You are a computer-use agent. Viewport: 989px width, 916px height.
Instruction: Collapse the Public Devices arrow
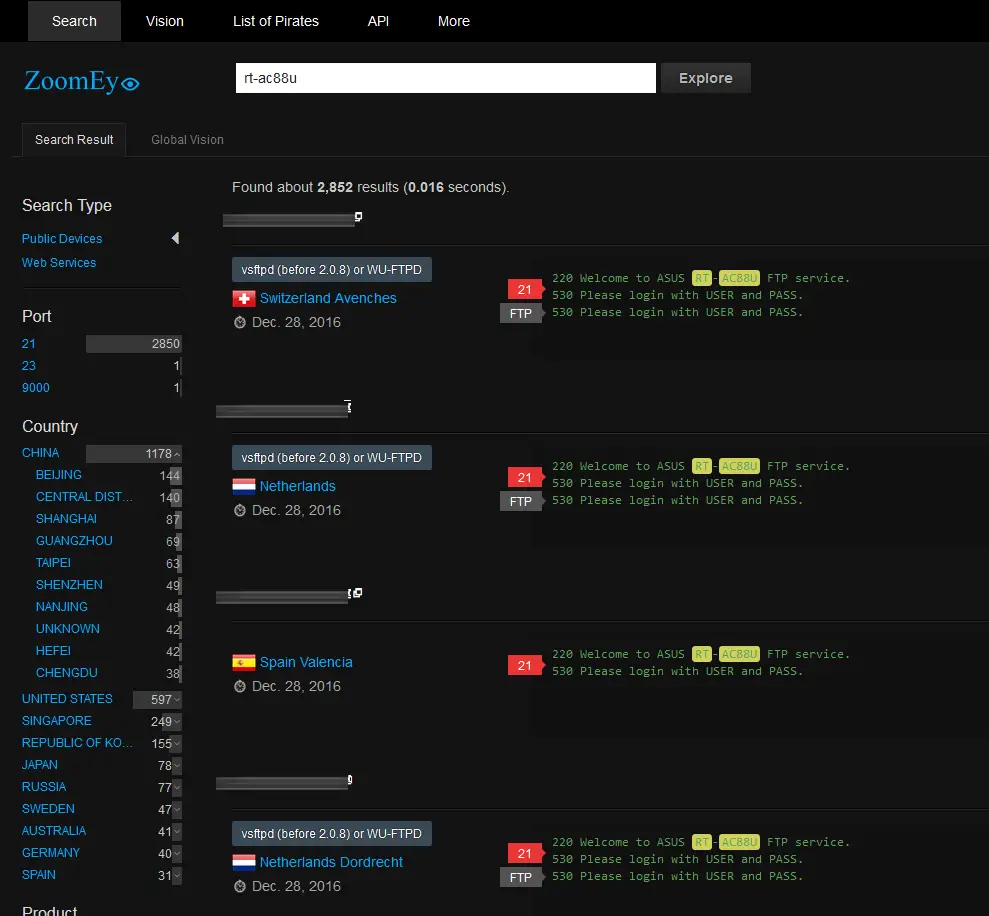coord(175,238)
